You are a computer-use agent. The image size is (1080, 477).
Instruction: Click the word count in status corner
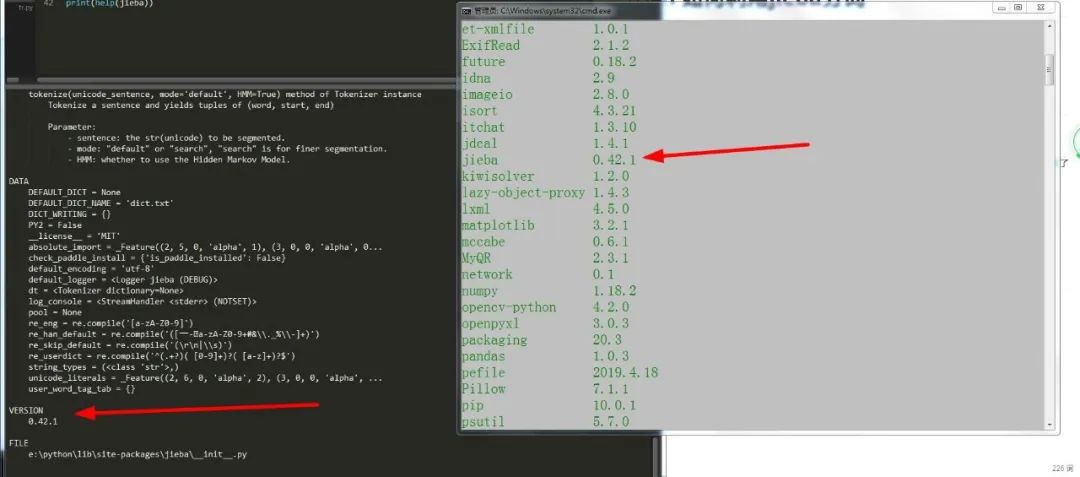(x=1061, y=468)
